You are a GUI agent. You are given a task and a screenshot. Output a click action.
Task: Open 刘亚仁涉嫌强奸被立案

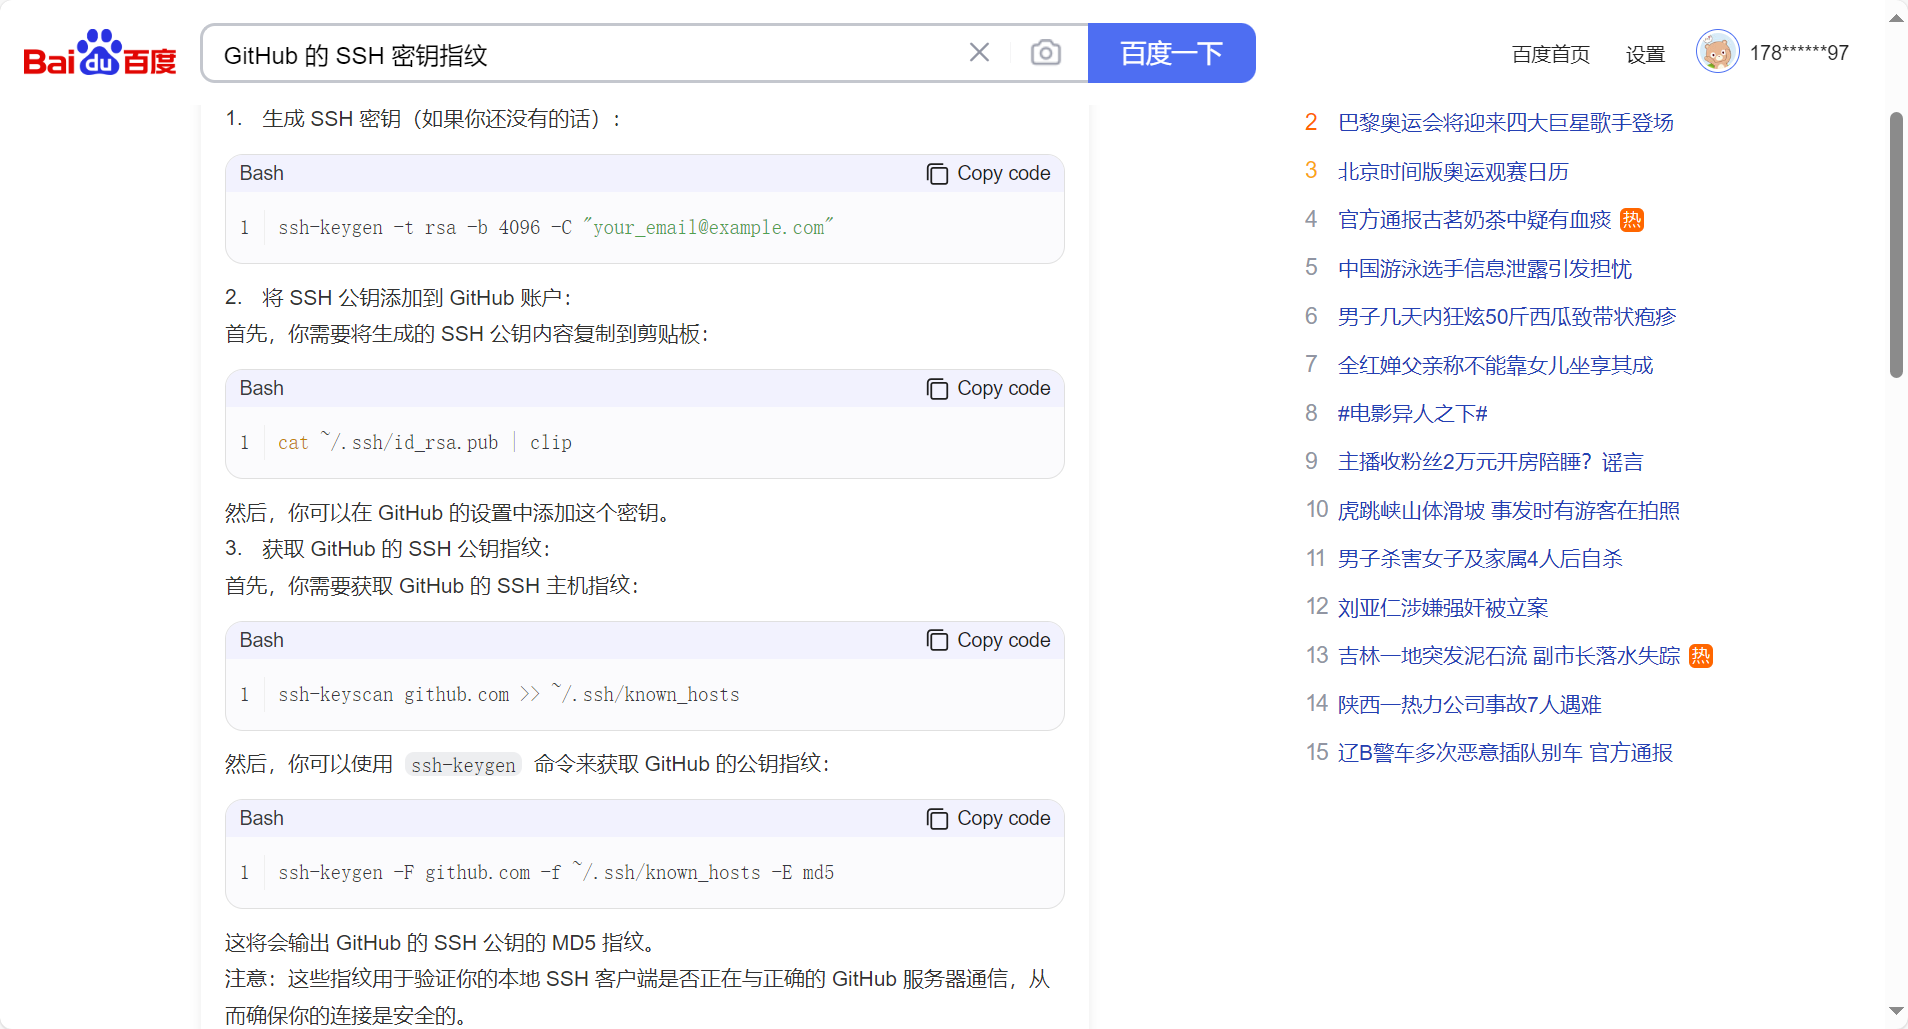point(1442,608)
